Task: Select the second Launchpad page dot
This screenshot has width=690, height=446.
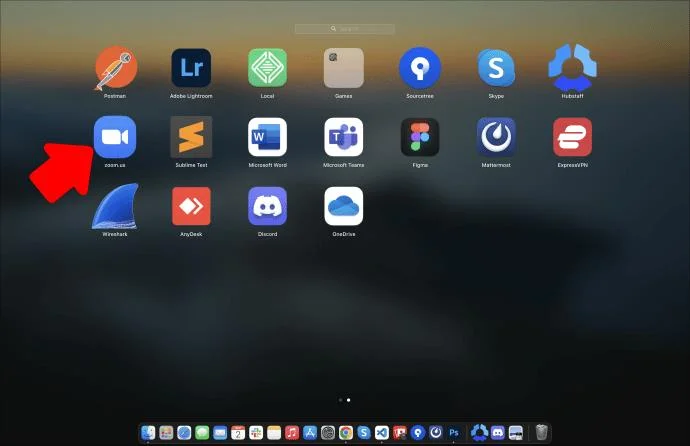Action: pyautogui.click(x=349, y=400)
